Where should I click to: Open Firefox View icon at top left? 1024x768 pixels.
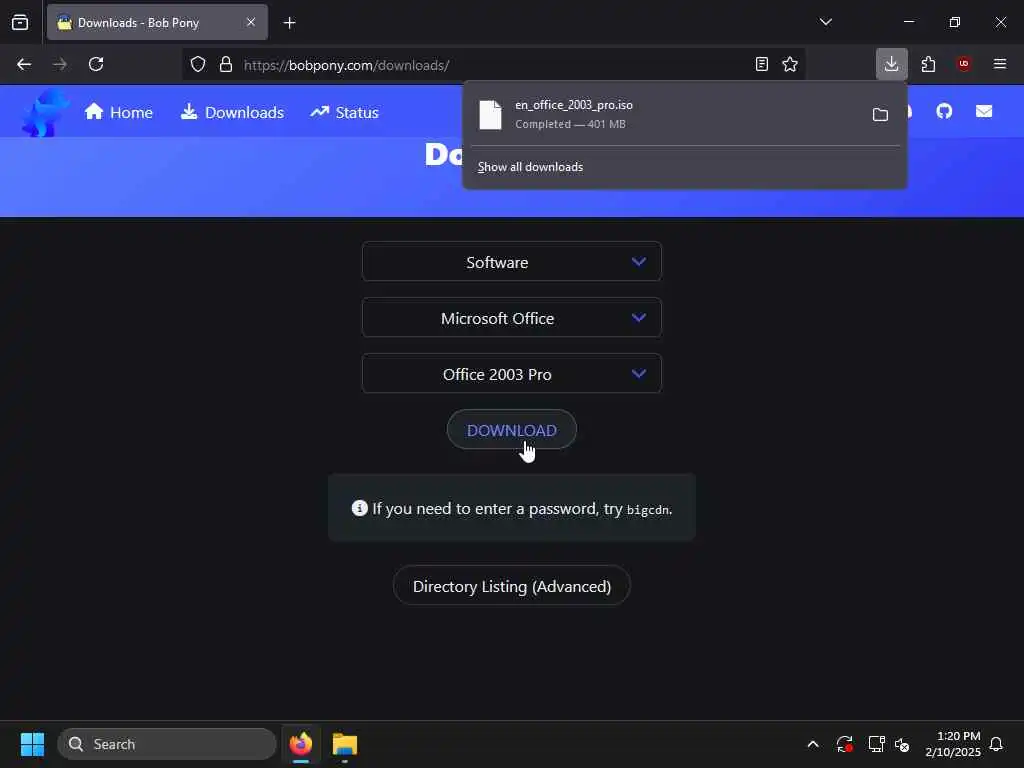(x=20, y=22)
